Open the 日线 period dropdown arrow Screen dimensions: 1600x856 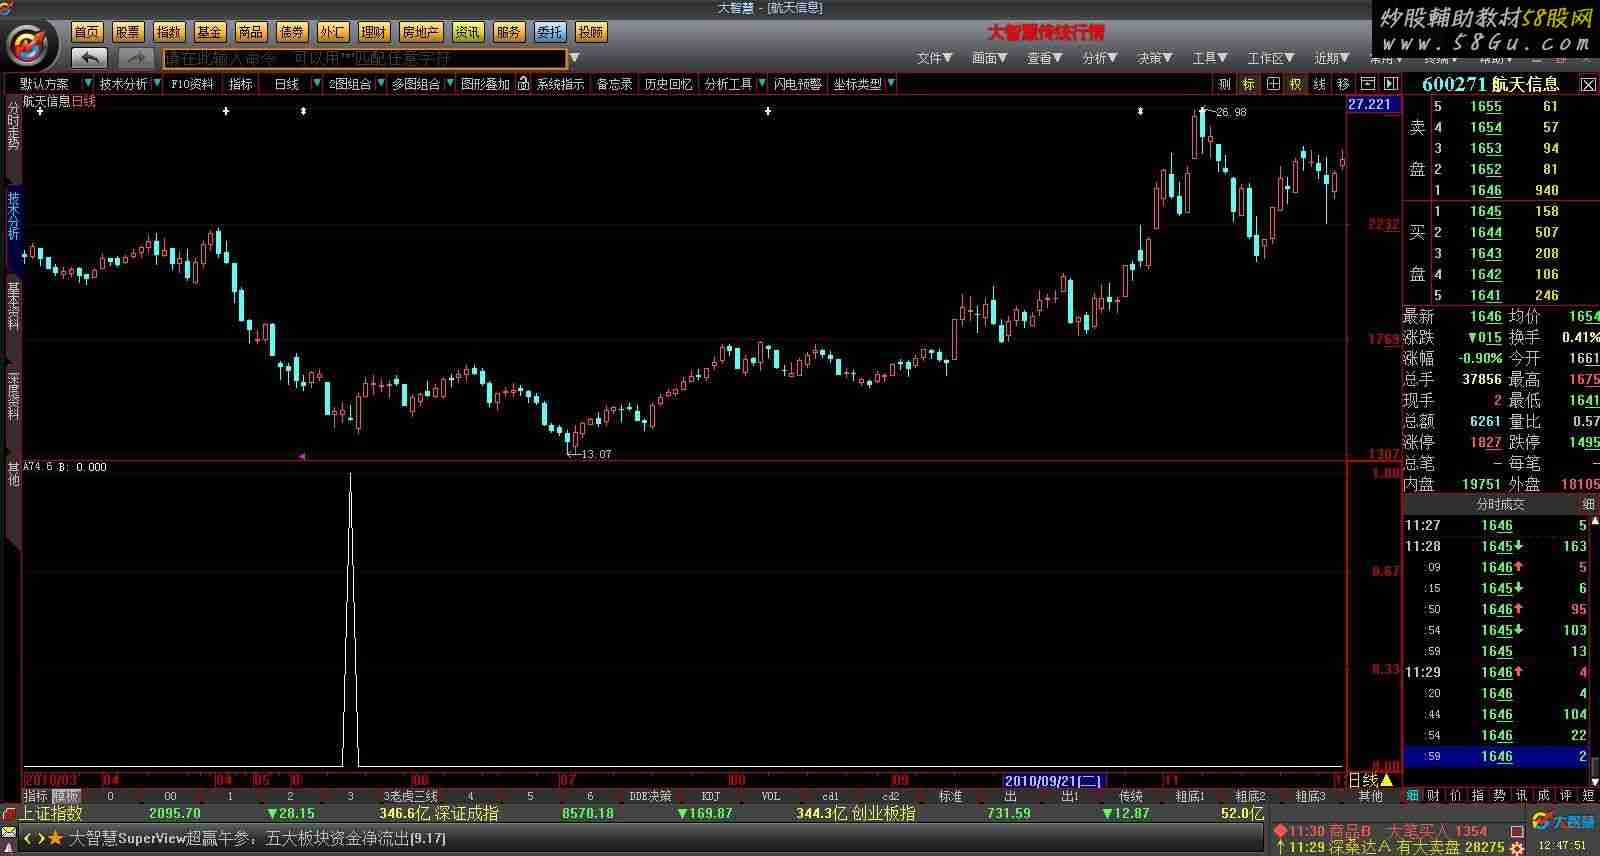point(316,84)
